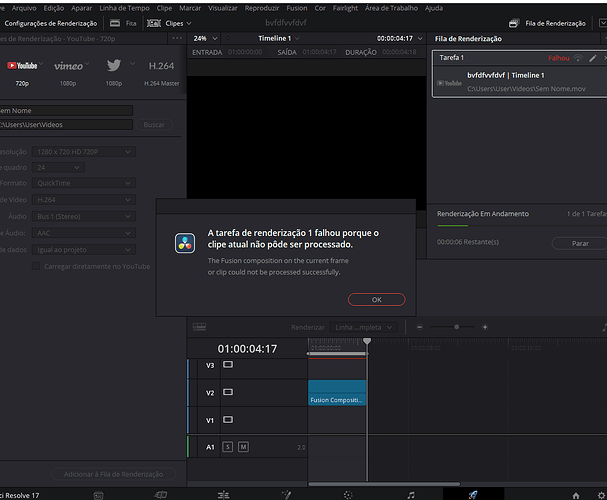Image resolution: width=607 pixels, height=500 pixels.
Task: Open the resolution 1280 x 720 HD dropdown
Action: point(84,152)
